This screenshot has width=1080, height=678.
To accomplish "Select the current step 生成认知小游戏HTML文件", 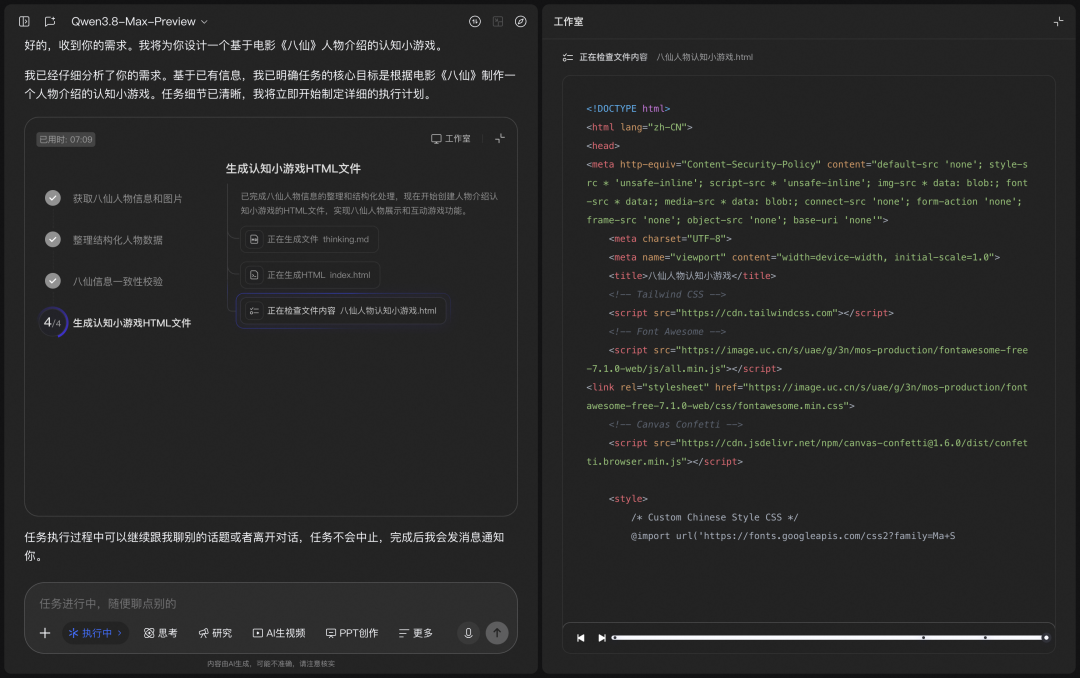I will [132, 322].
